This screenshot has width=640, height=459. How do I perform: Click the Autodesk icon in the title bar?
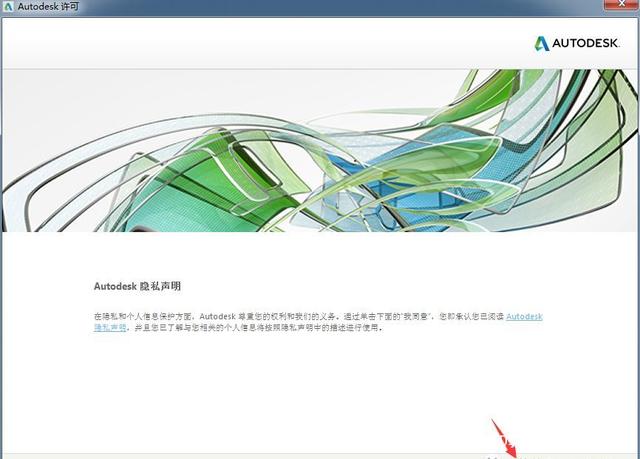pos(8,7)
